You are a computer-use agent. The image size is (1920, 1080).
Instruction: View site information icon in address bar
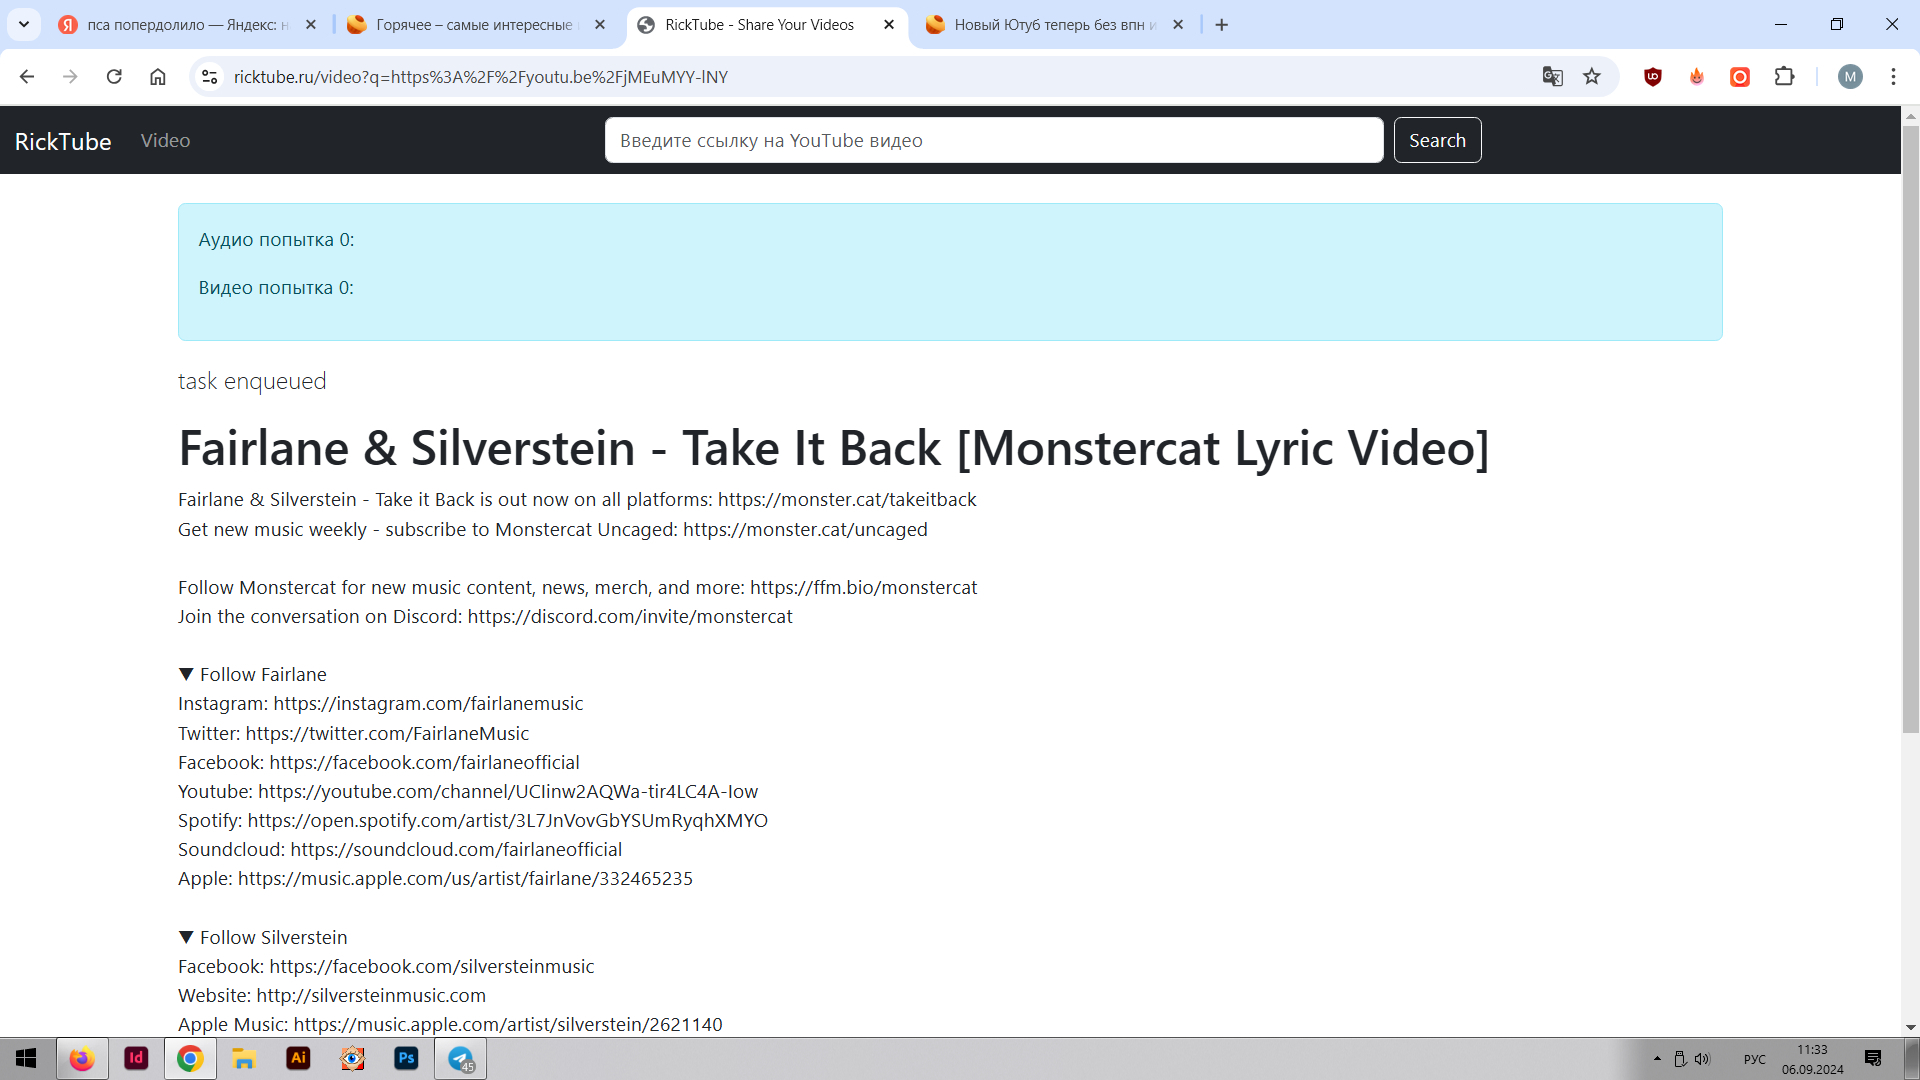point(209,77)
